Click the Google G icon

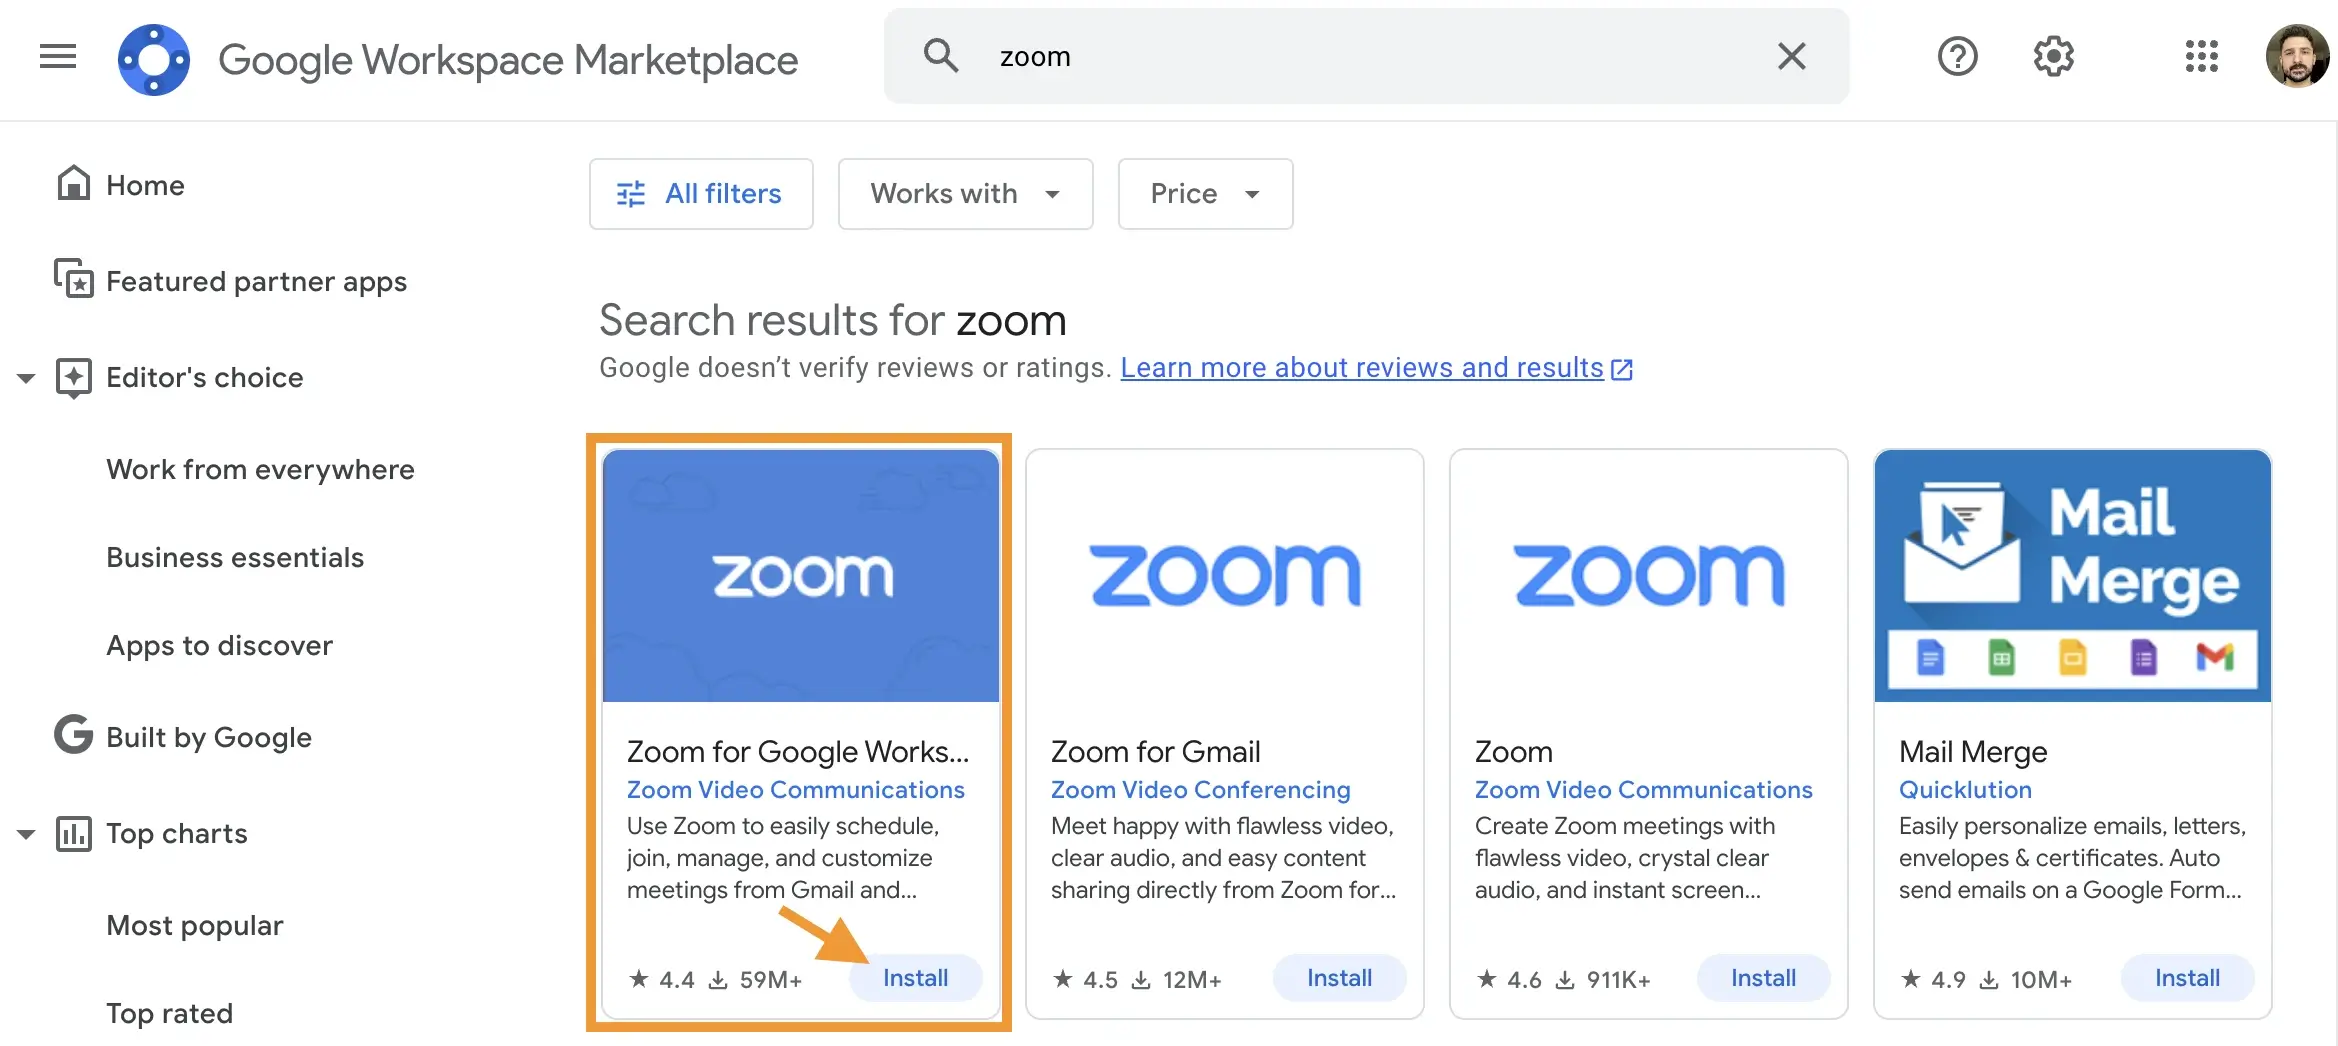pos(73,734)
